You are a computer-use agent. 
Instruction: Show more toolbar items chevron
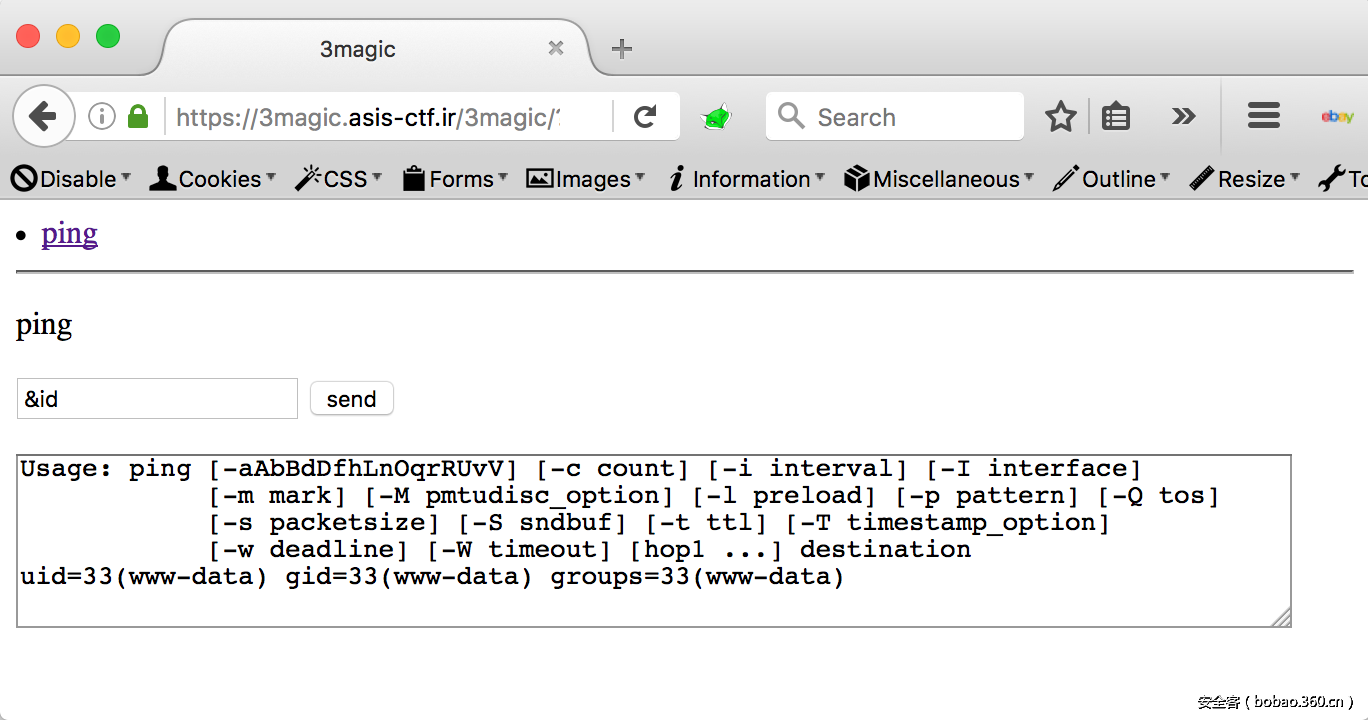pyautogui.click(x=1183, y=117)
